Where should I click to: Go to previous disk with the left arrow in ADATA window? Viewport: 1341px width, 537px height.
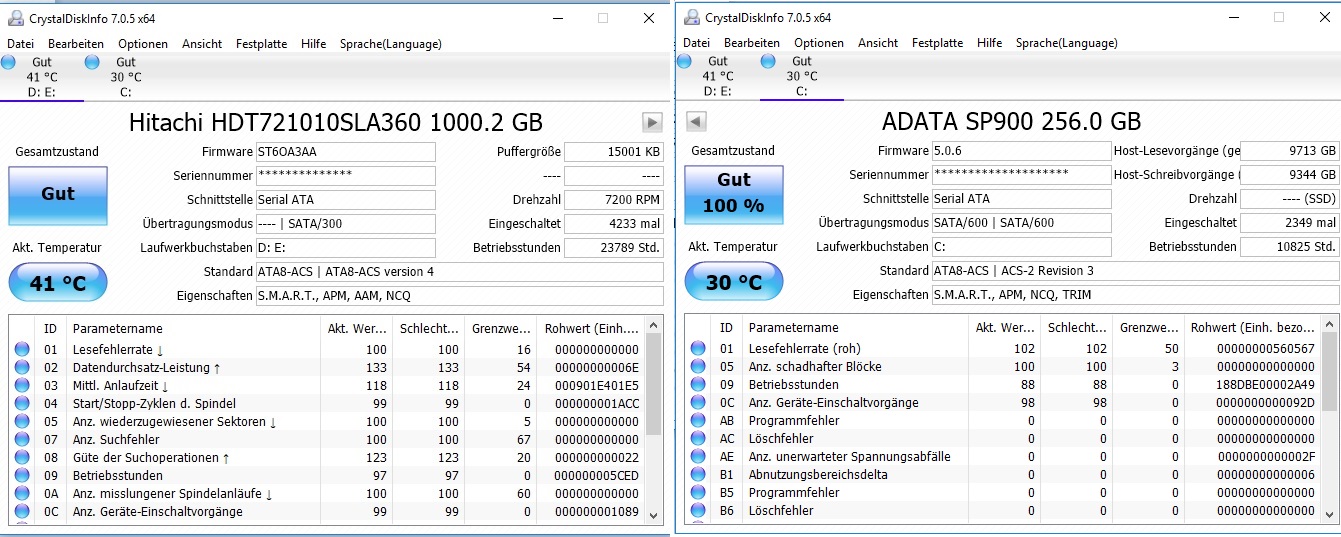click(x=697, y=121)
